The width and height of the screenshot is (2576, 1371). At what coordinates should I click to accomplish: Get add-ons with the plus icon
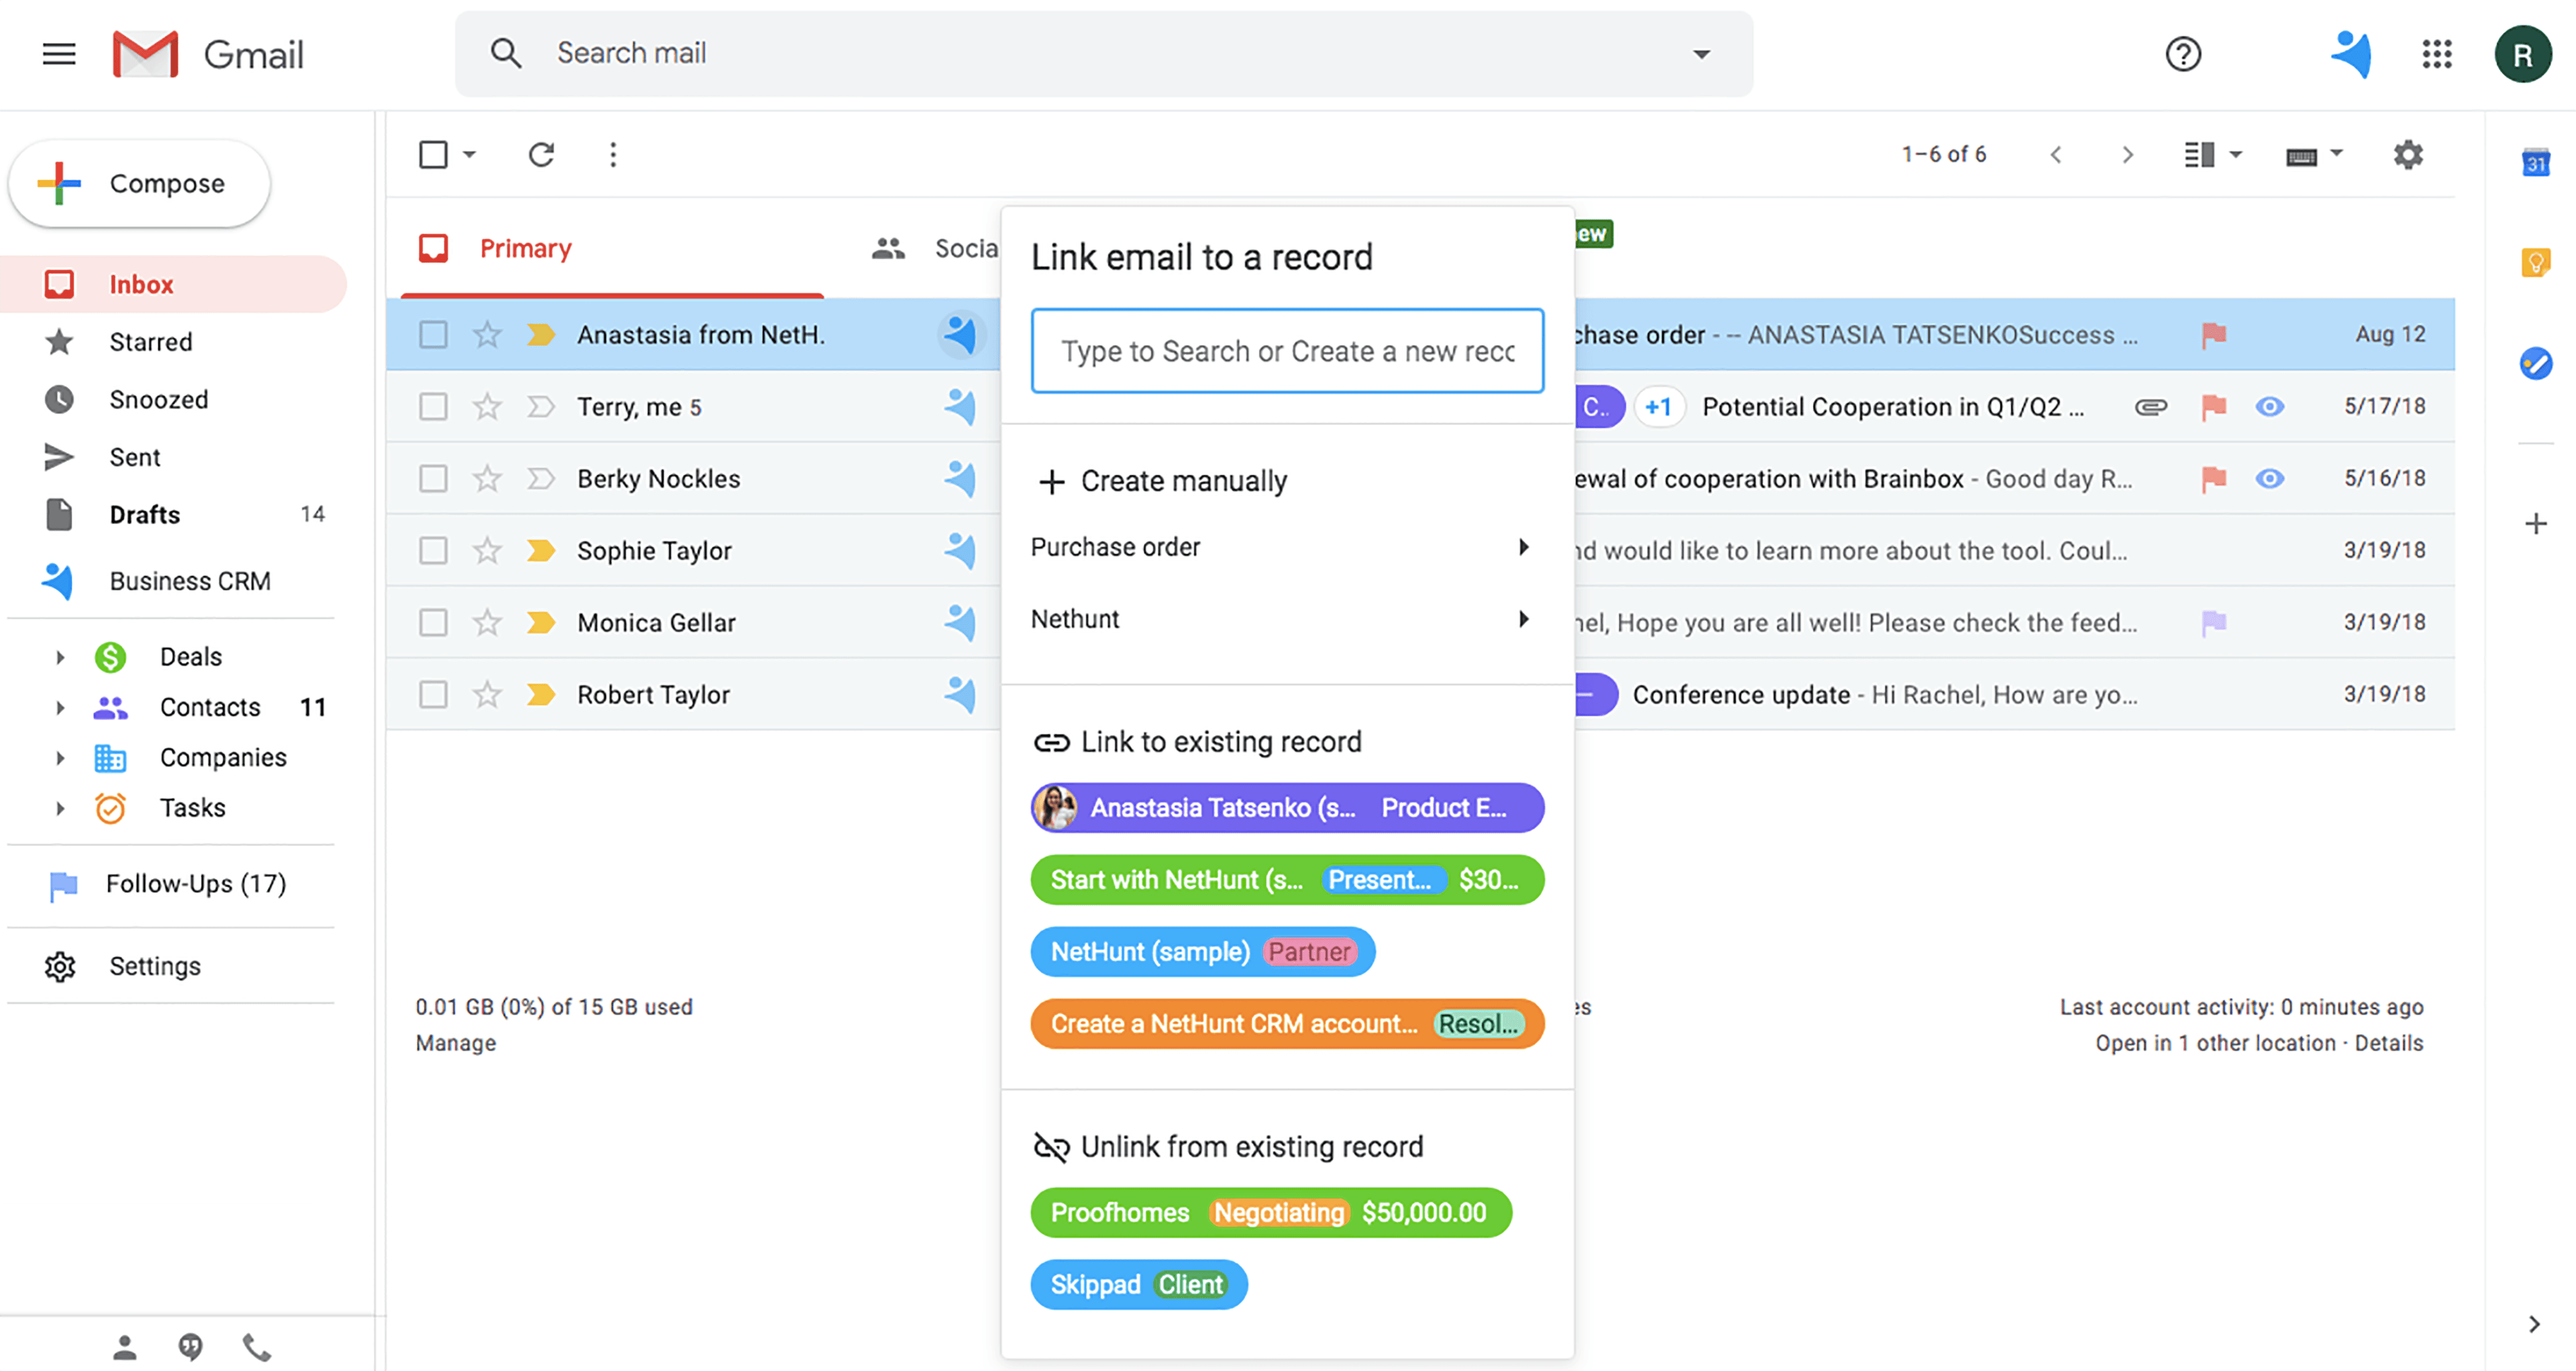click(2535, 523)
